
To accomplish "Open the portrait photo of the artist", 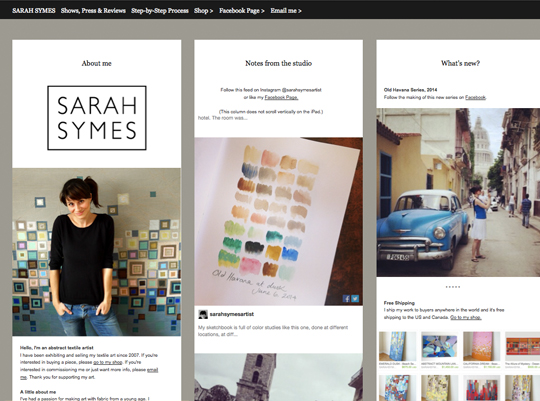I will coord(97,252).
